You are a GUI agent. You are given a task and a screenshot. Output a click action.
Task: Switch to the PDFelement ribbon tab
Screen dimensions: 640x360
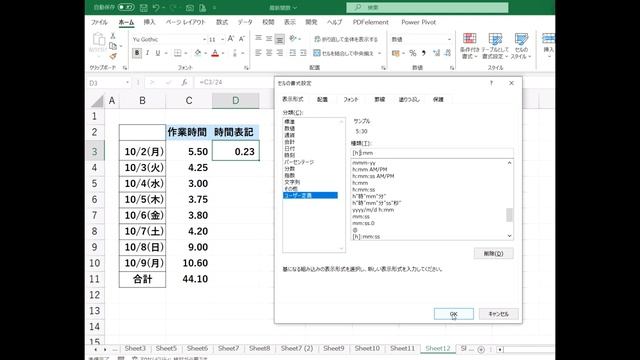[x=371, y=22]
